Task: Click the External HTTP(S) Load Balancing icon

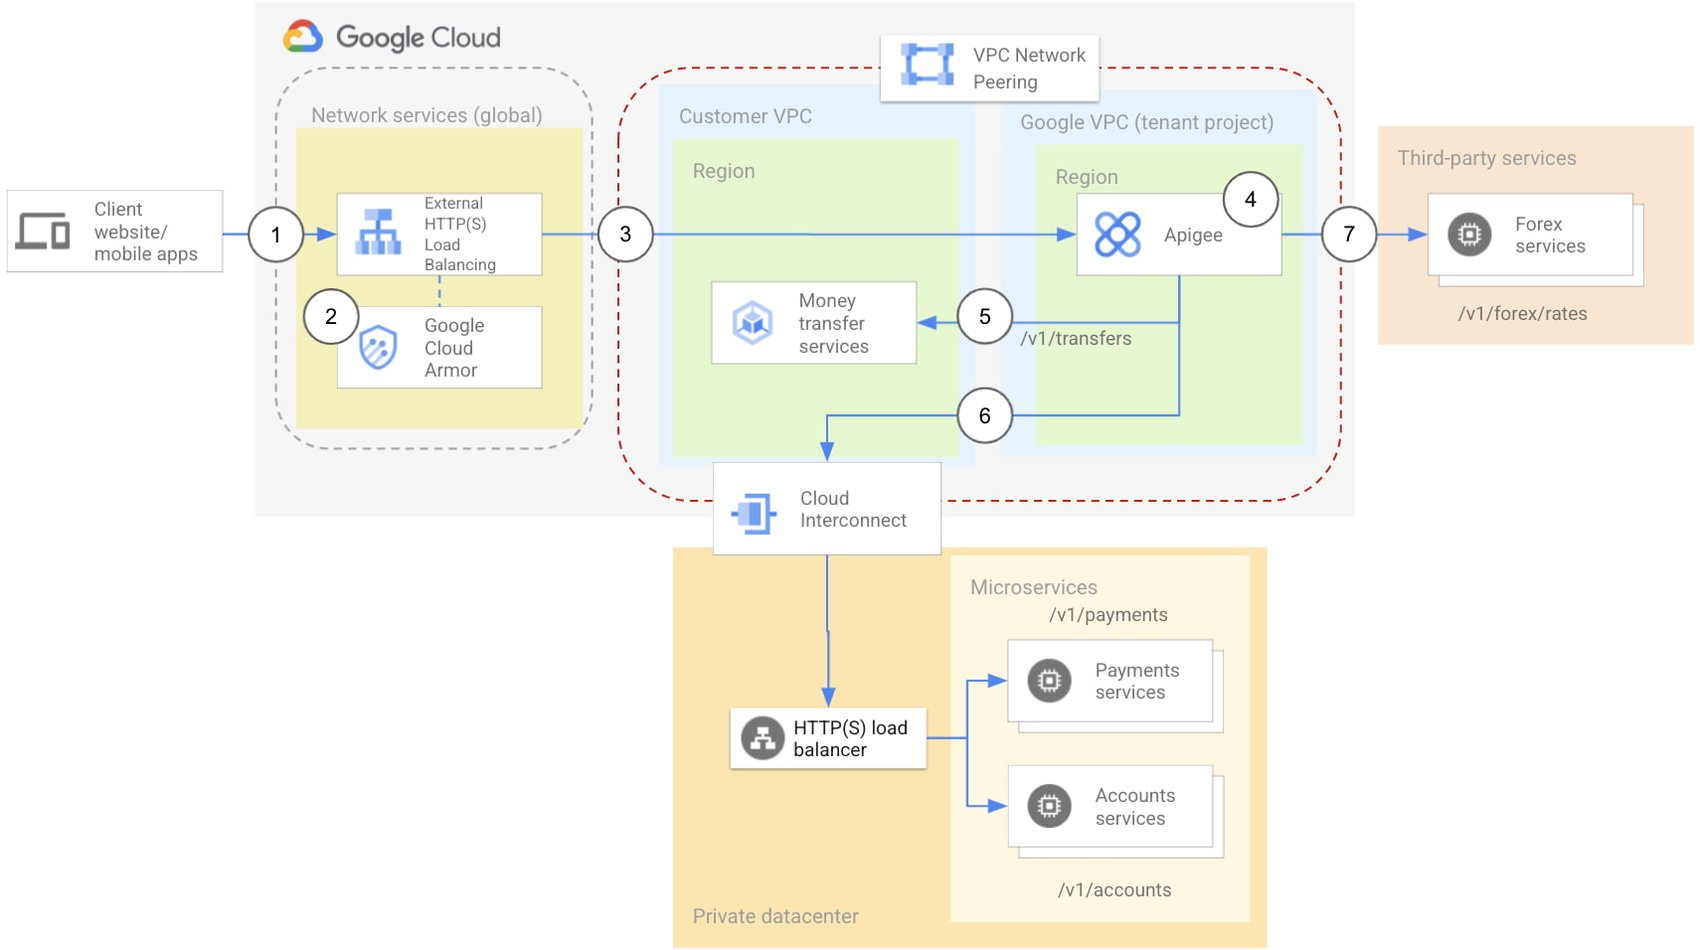Action: pyautogui.click(x=377, y=230)
